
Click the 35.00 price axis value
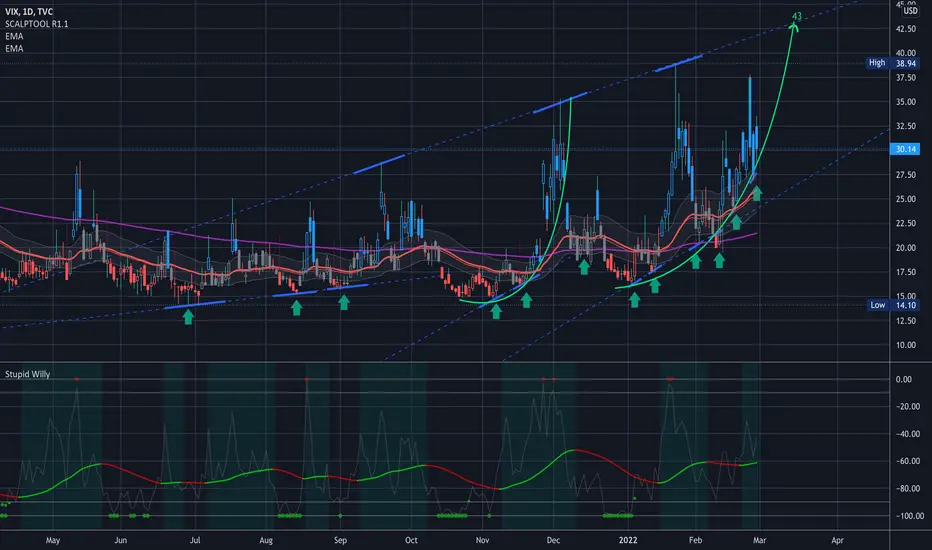(x=905, y=102)
